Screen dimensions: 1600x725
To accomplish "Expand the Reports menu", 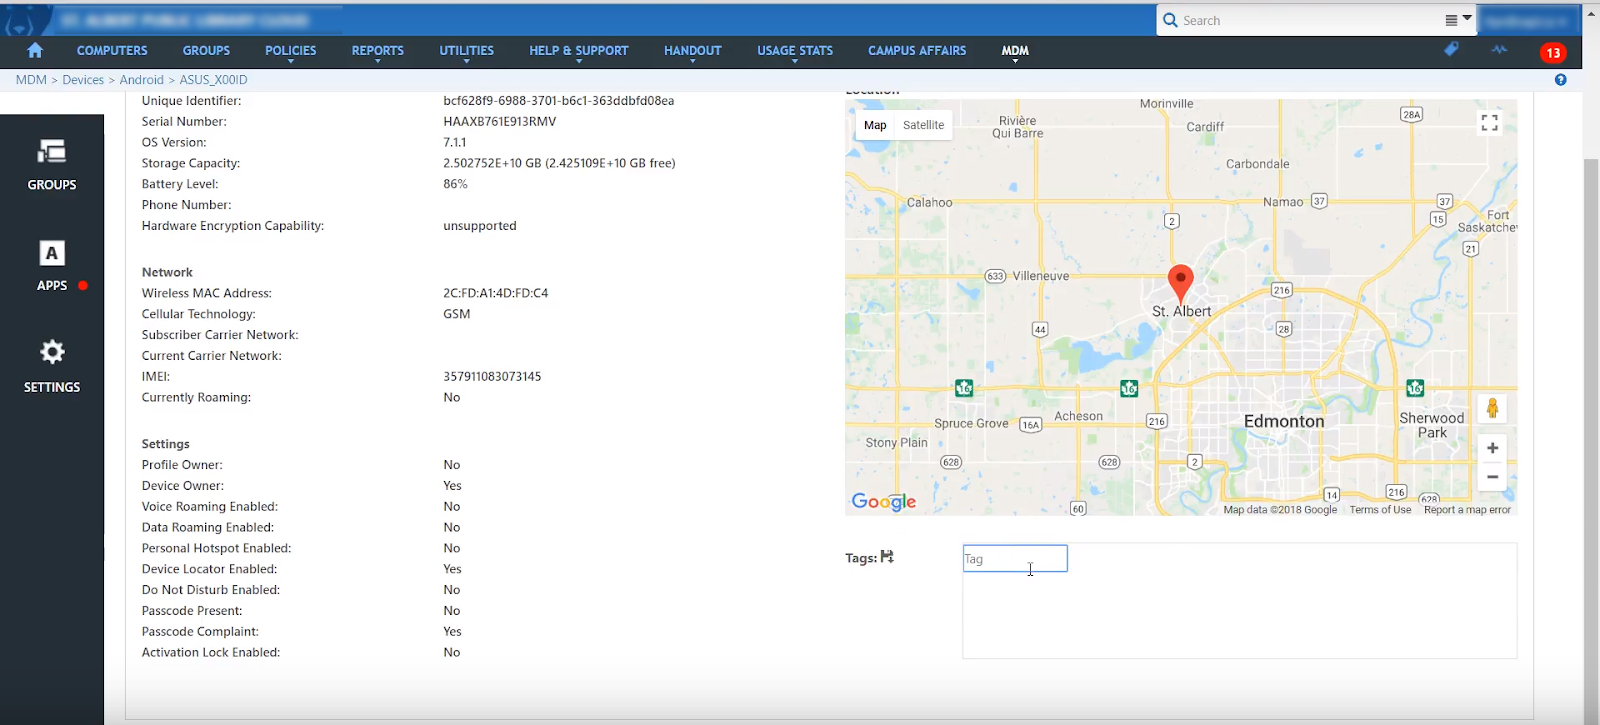I will click(377, 52).
